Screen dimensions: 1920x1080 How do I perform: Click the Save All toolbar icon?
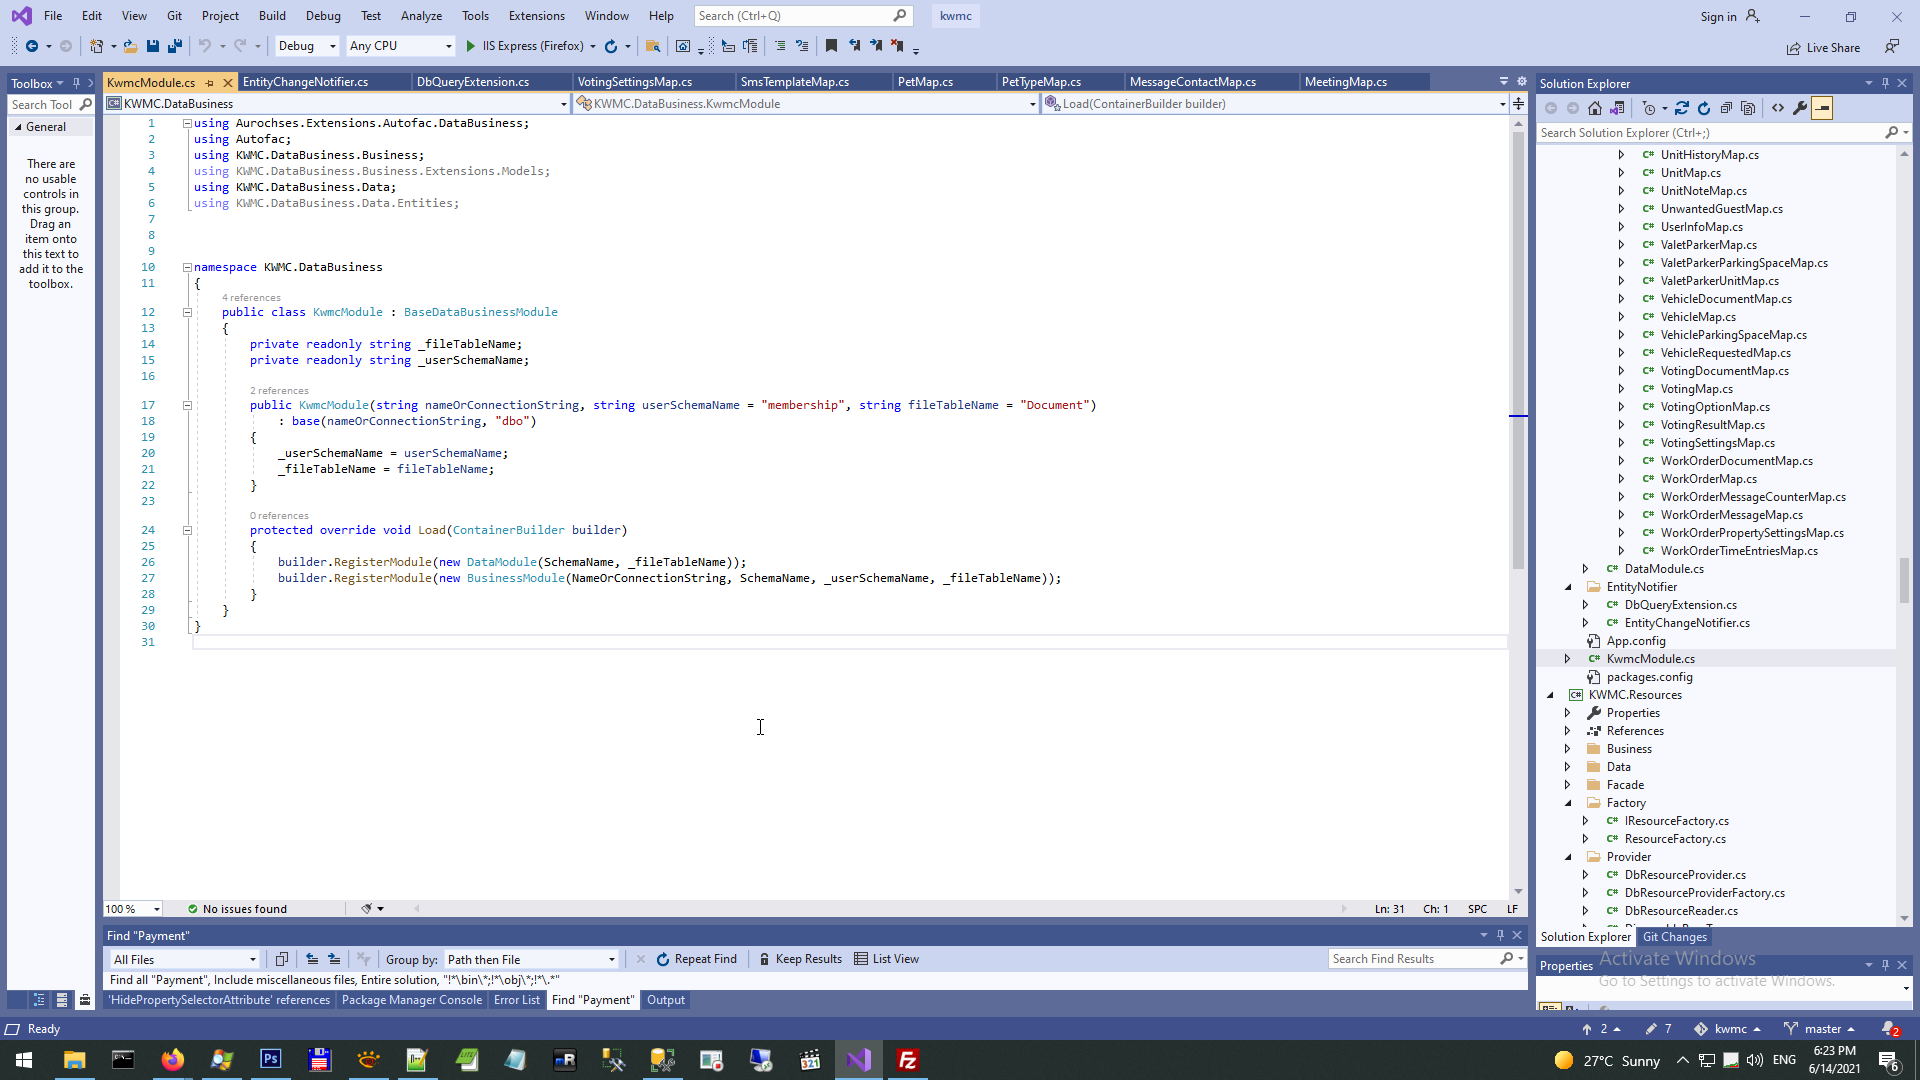(175, 46)
